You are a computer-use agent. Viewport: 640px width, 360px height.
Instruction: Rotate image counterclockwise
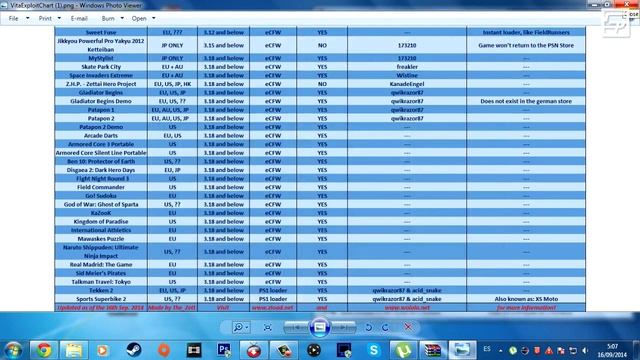pos(369,327)
